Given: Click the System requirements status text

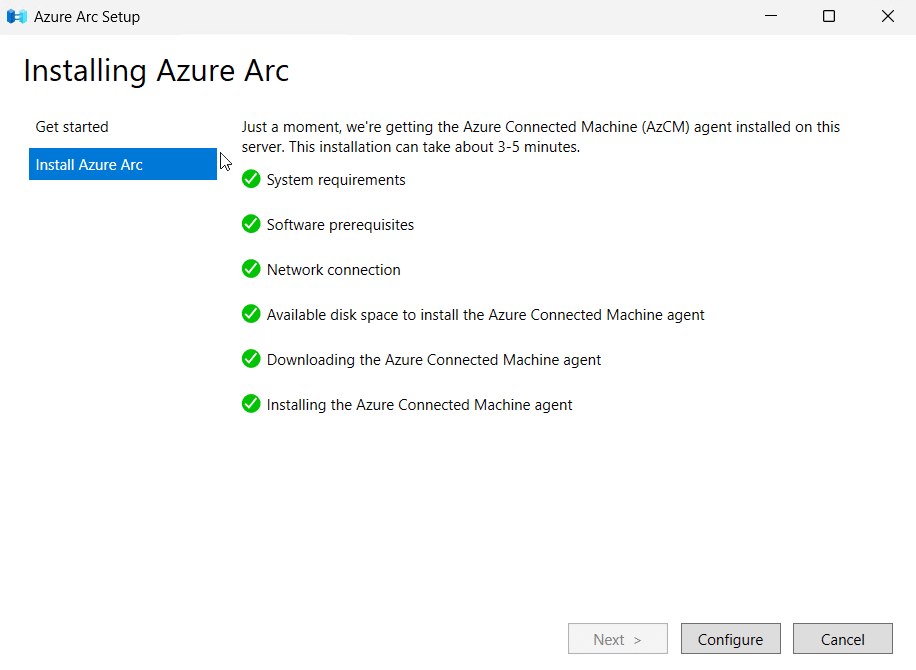Looking at the screenshot, I should pyautogui.click(x=336, y=179).
